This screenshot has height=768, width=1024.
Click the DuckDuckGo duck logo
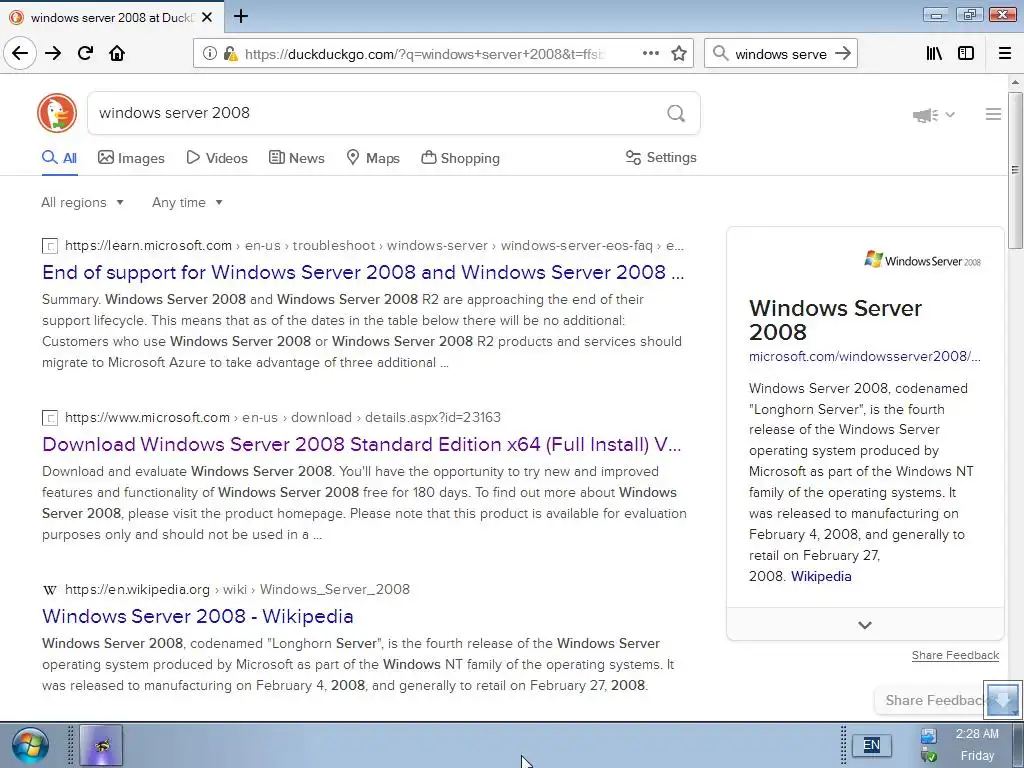[57, 113]
